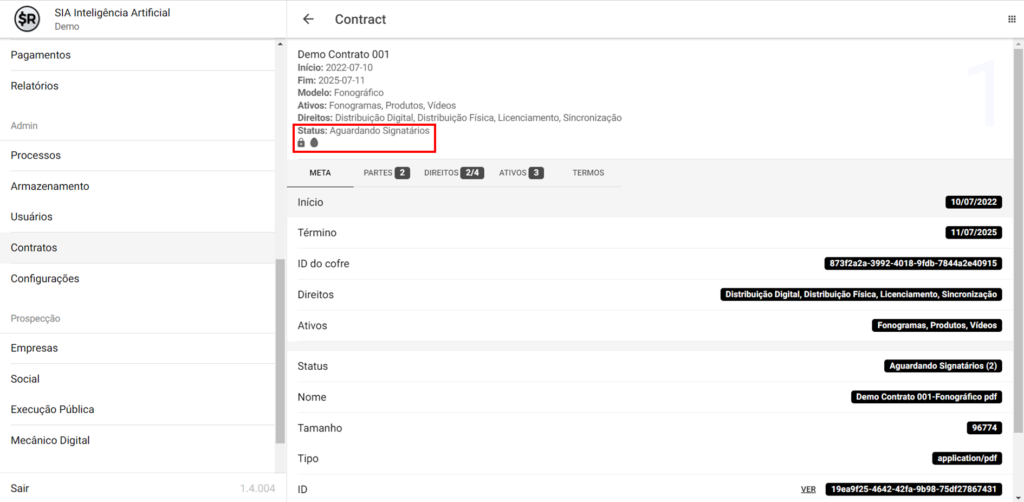Click the ID do cofre value badge
This screenshot has width=1024, height=502.
pos(912,264)
